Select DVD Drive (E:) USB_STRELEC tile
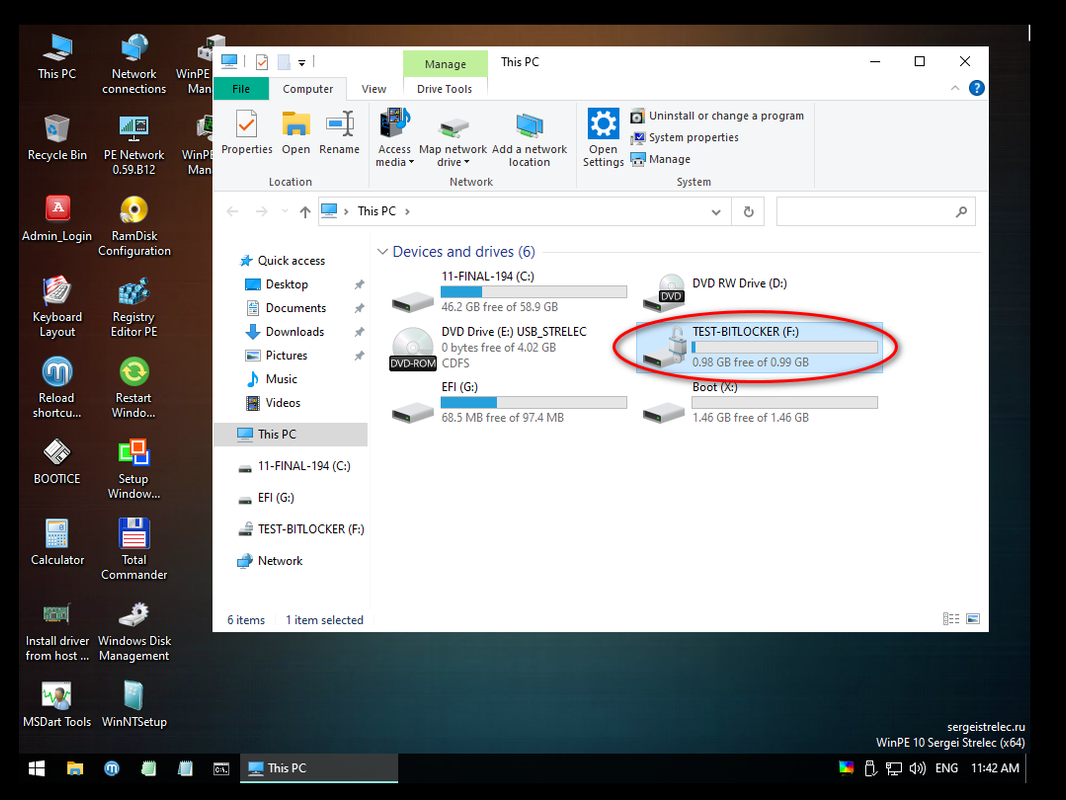Image resolution: width=1066 pixels, height=800 pixels. tap(510, 347)
